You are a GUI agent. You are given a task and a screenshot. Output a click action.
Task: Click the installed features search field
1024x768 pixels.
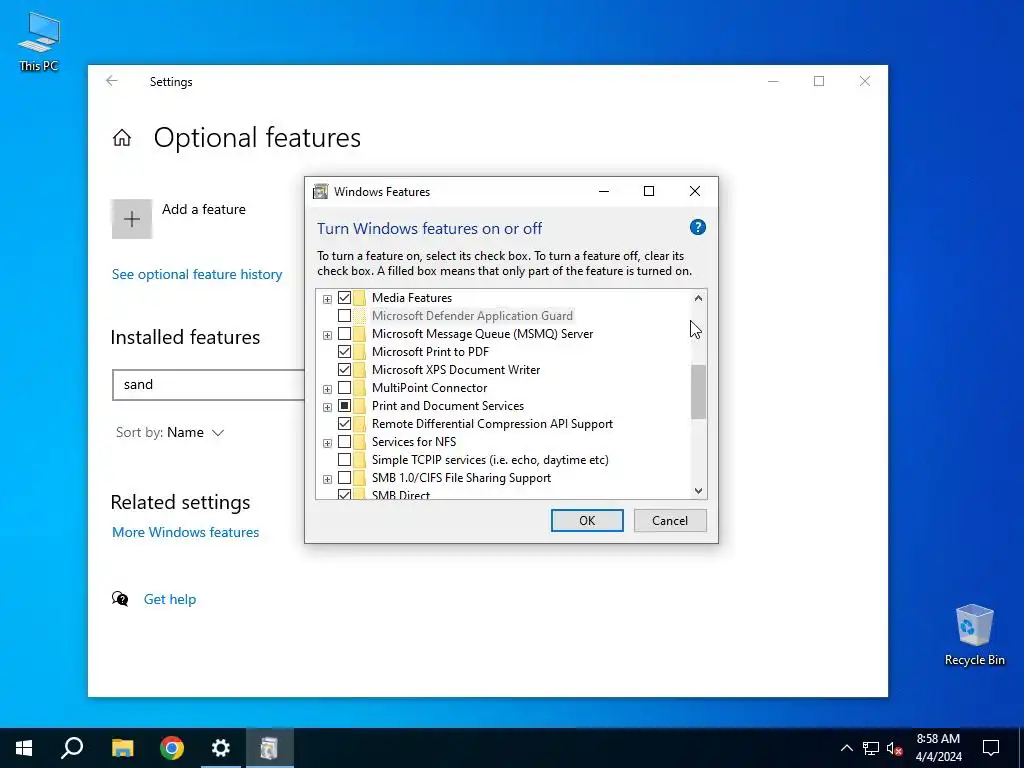(209, 385)
